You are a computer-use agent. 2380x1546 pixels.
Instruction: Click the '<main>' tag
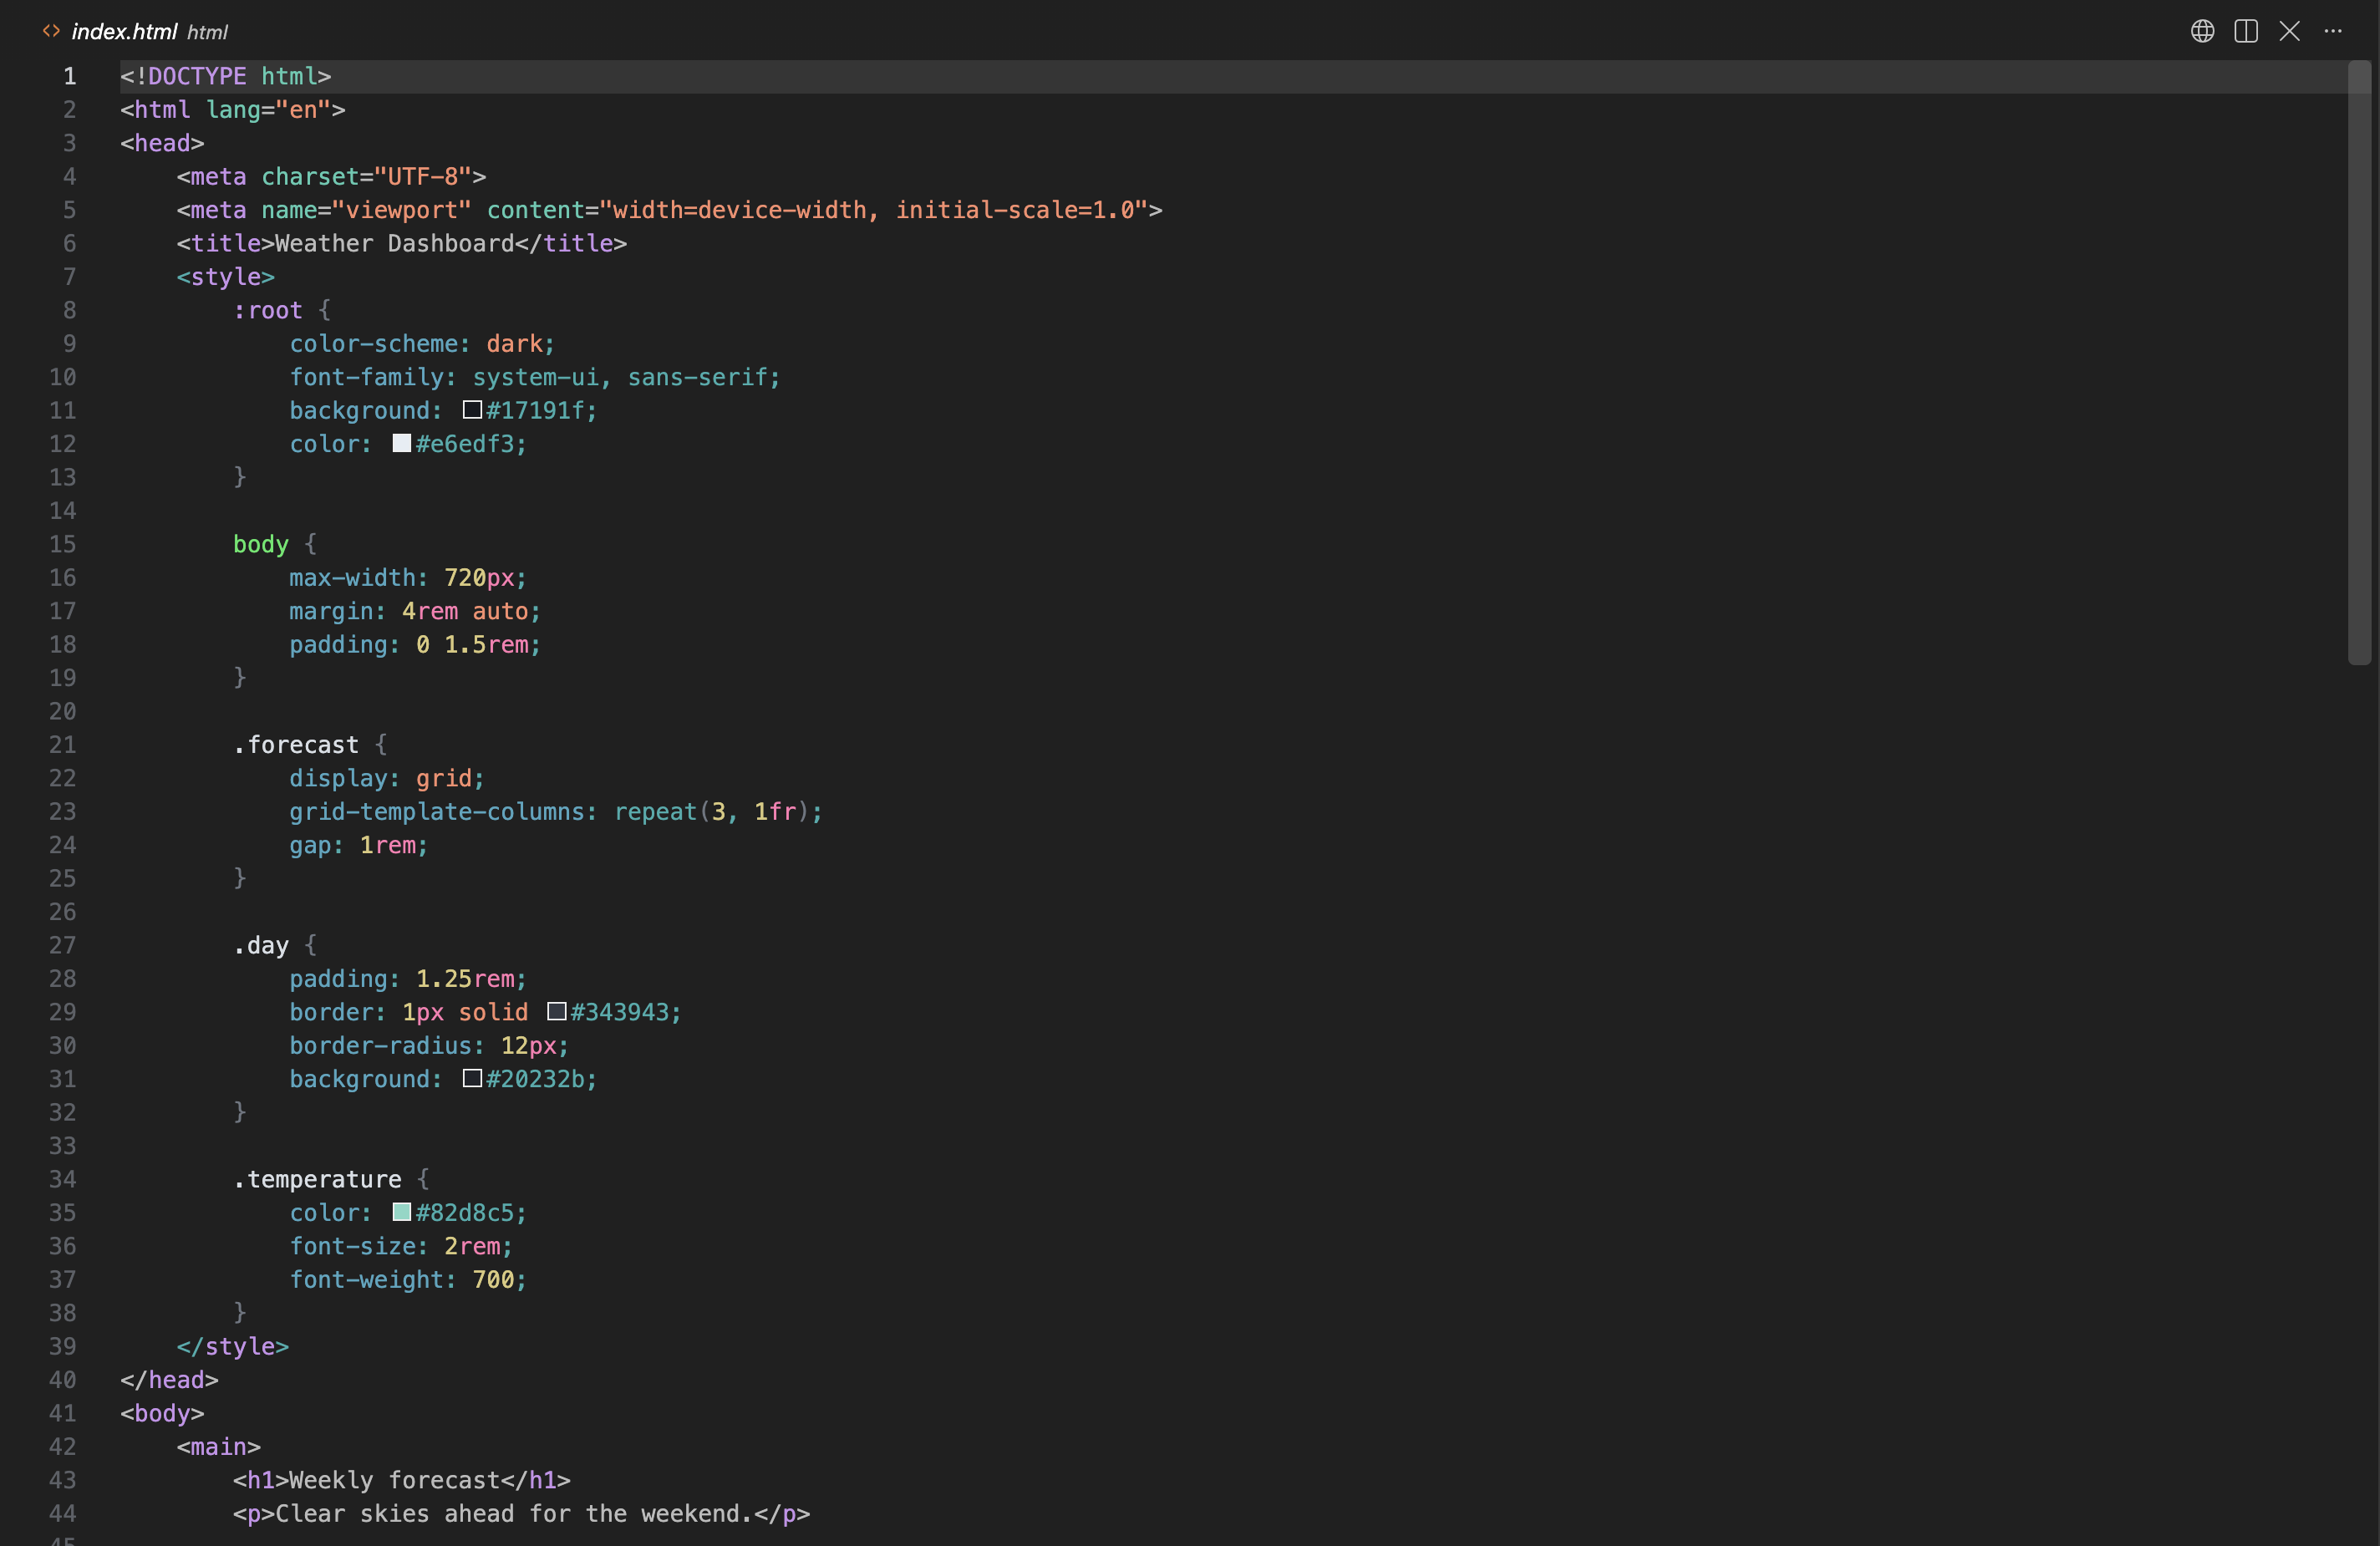(x=219, y=1446)
